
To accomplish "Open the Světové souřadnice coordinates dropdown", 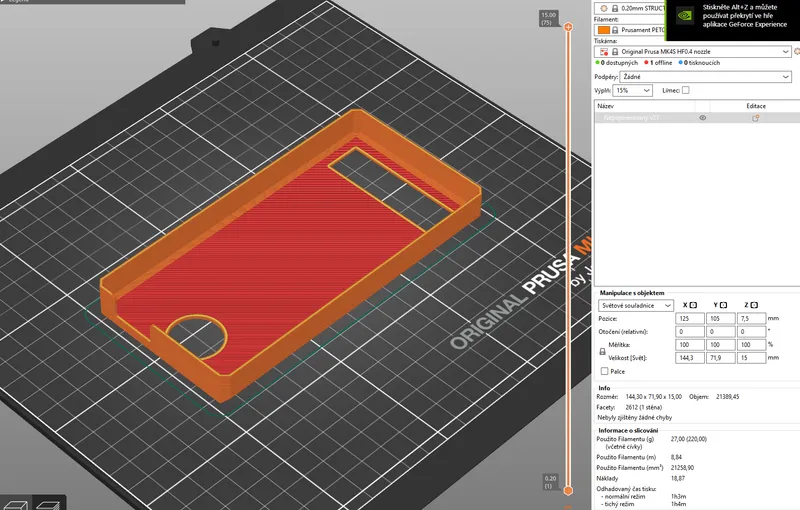I will click(636, 305).
